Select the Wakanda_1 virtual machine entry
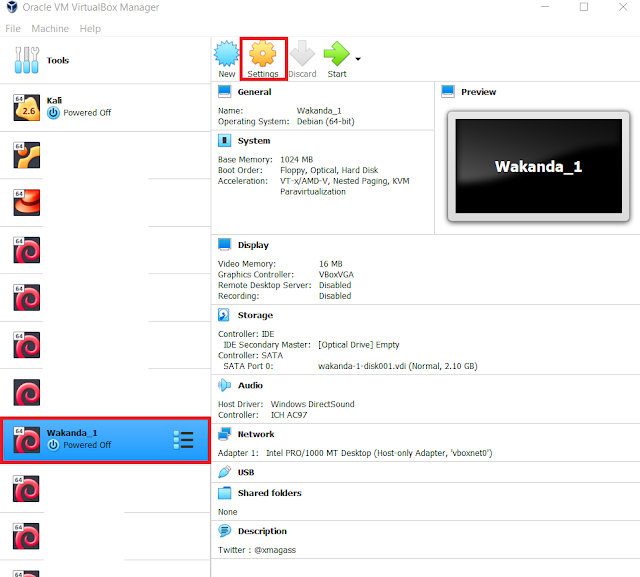The image size is (640, 577). 105,440
